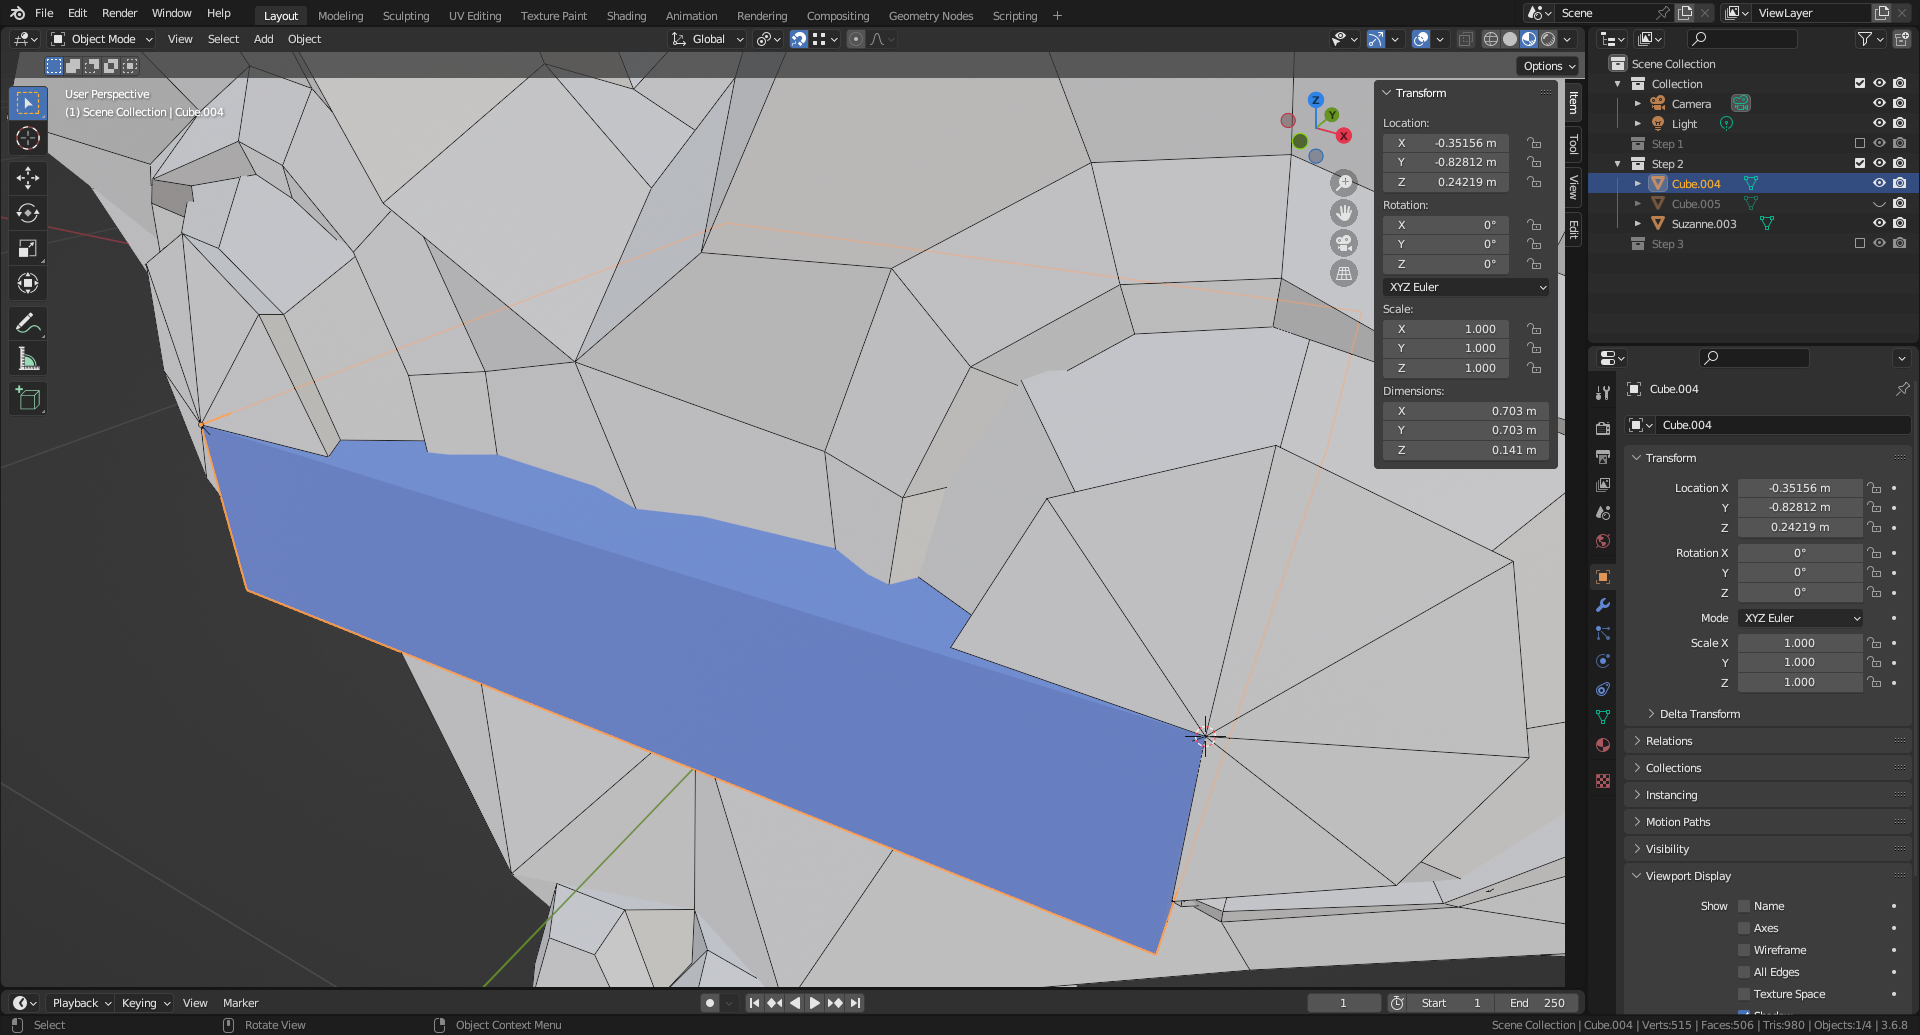Click the pan view hand gizmo
The width and height of the screenshot is (1920, 1035).
click(1344, 213)
